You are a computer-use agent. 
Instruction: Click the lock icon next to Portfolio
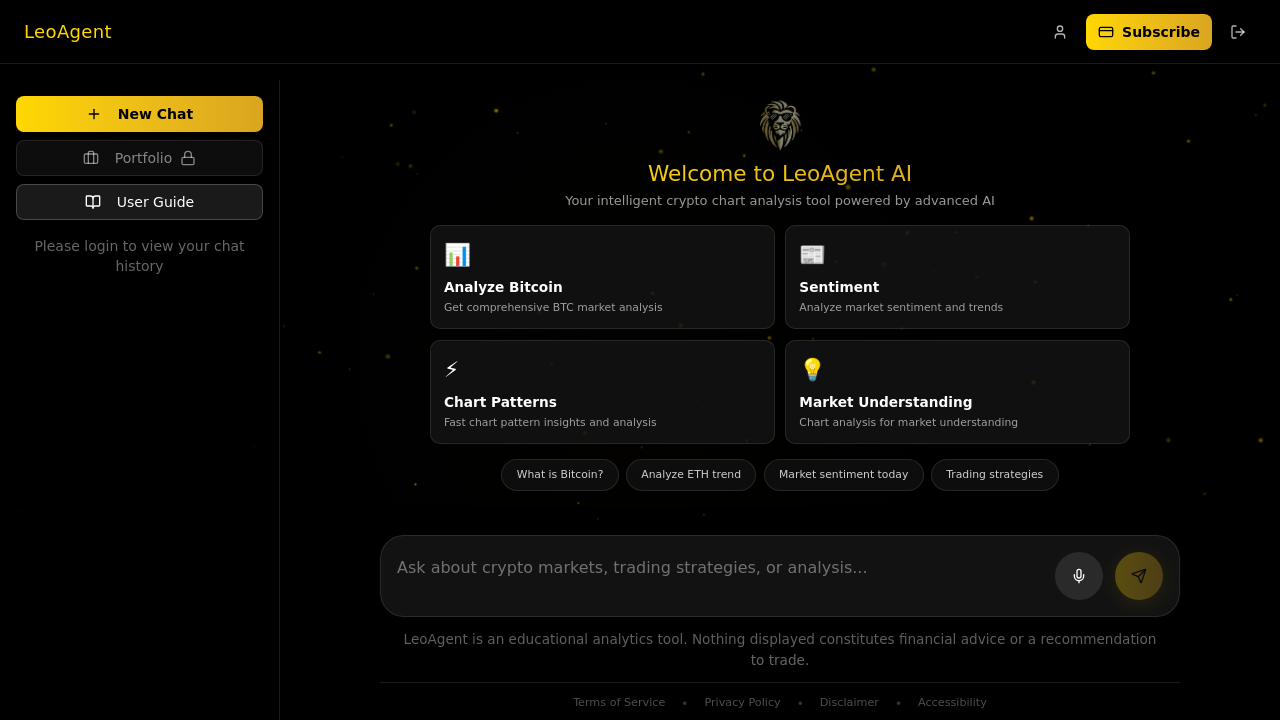coord(189,158)
